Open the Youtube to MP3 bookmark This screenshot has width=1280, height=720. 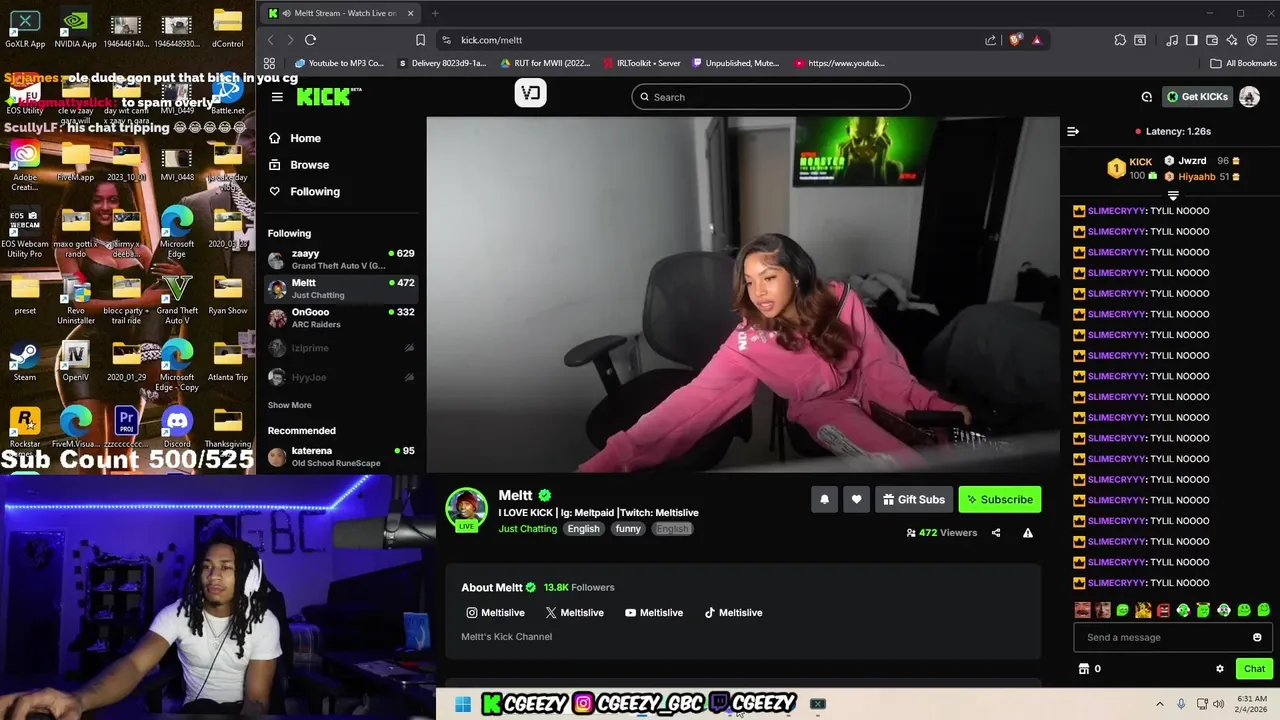pos(339,63)
